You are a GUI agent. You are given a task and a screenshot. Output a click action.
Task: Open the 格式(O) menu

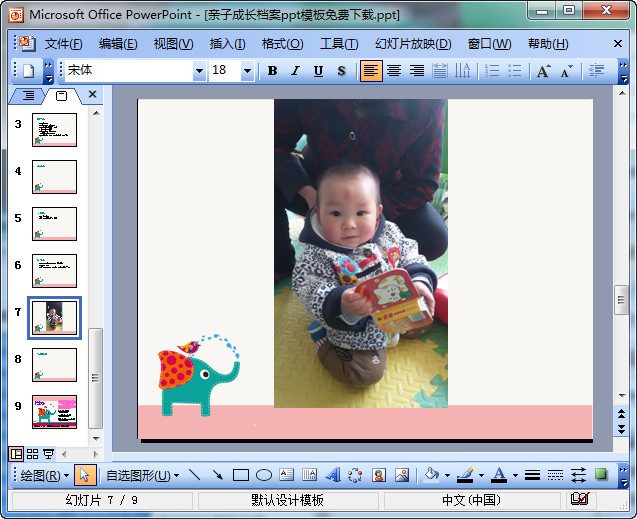[x=282, y=43]
